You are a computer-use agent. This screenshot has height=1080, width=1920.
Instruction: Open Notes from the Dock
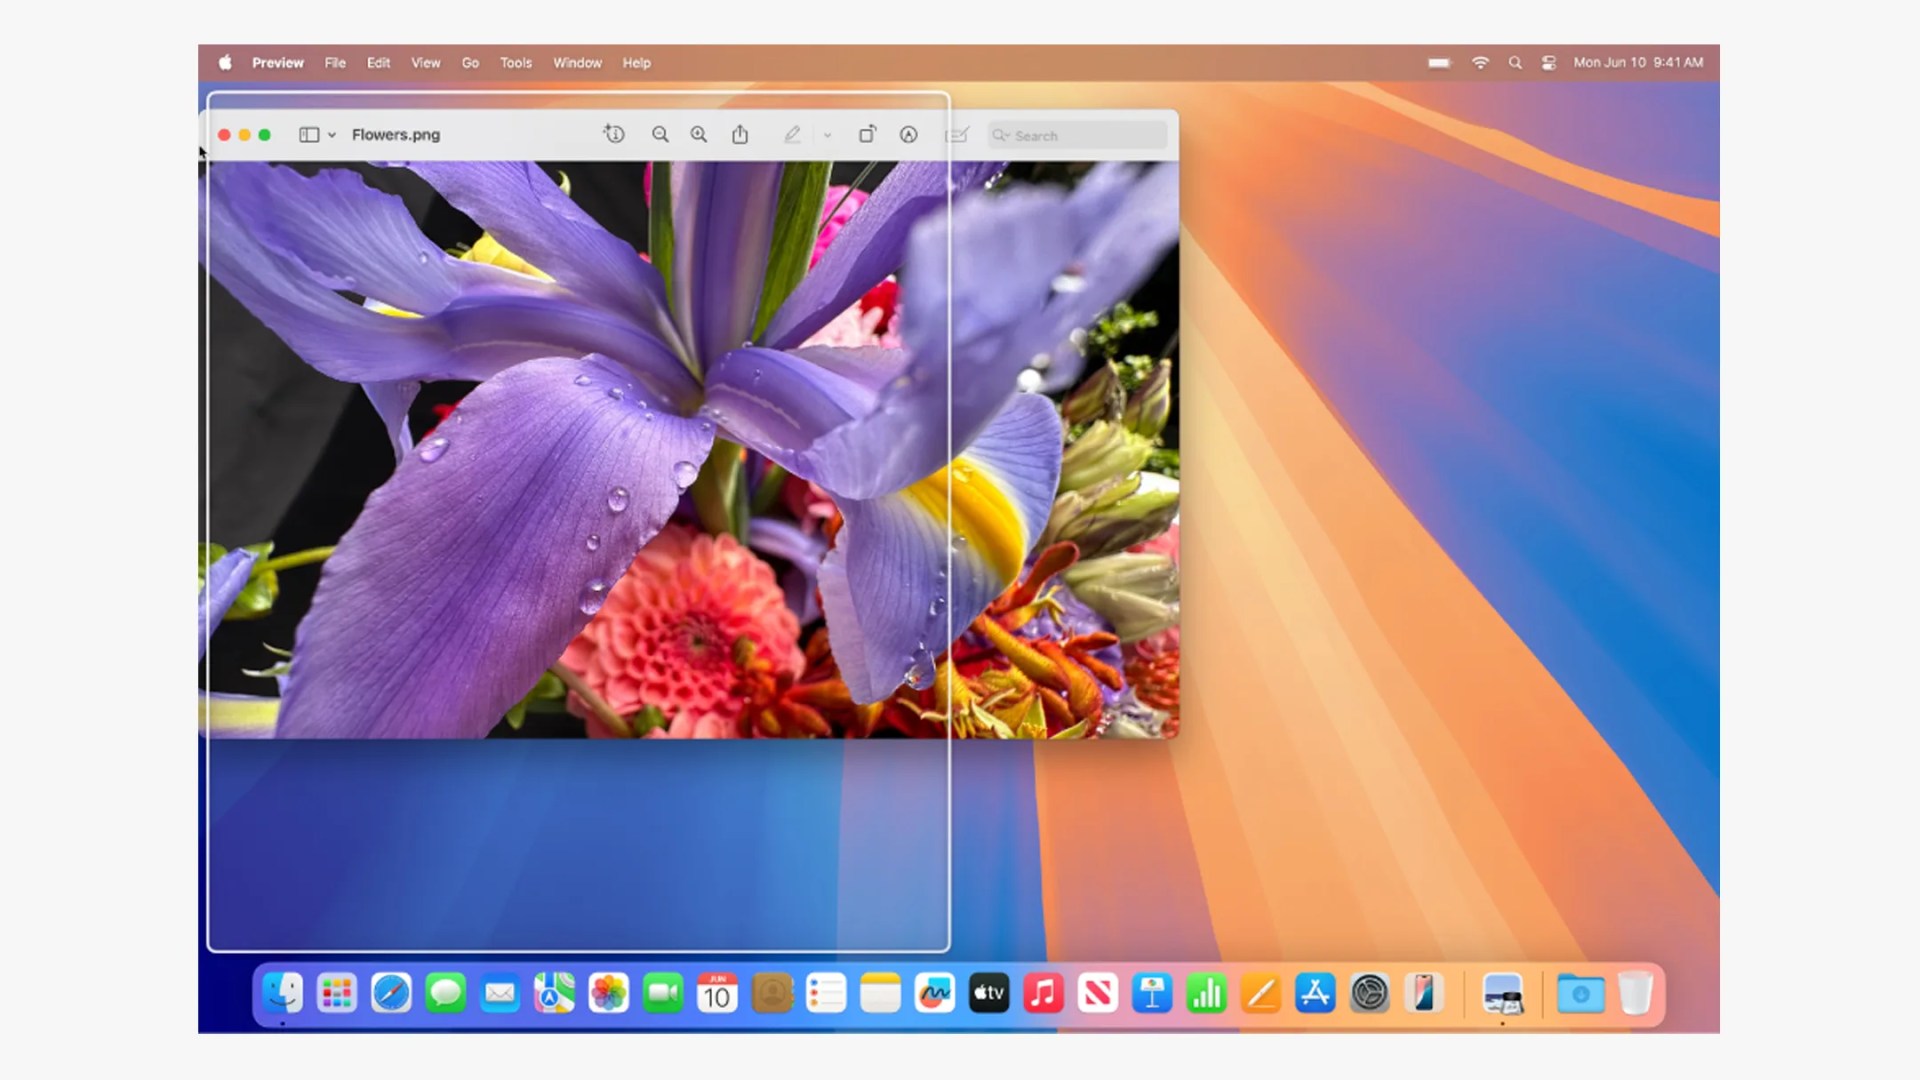click(x=880, y=993)
